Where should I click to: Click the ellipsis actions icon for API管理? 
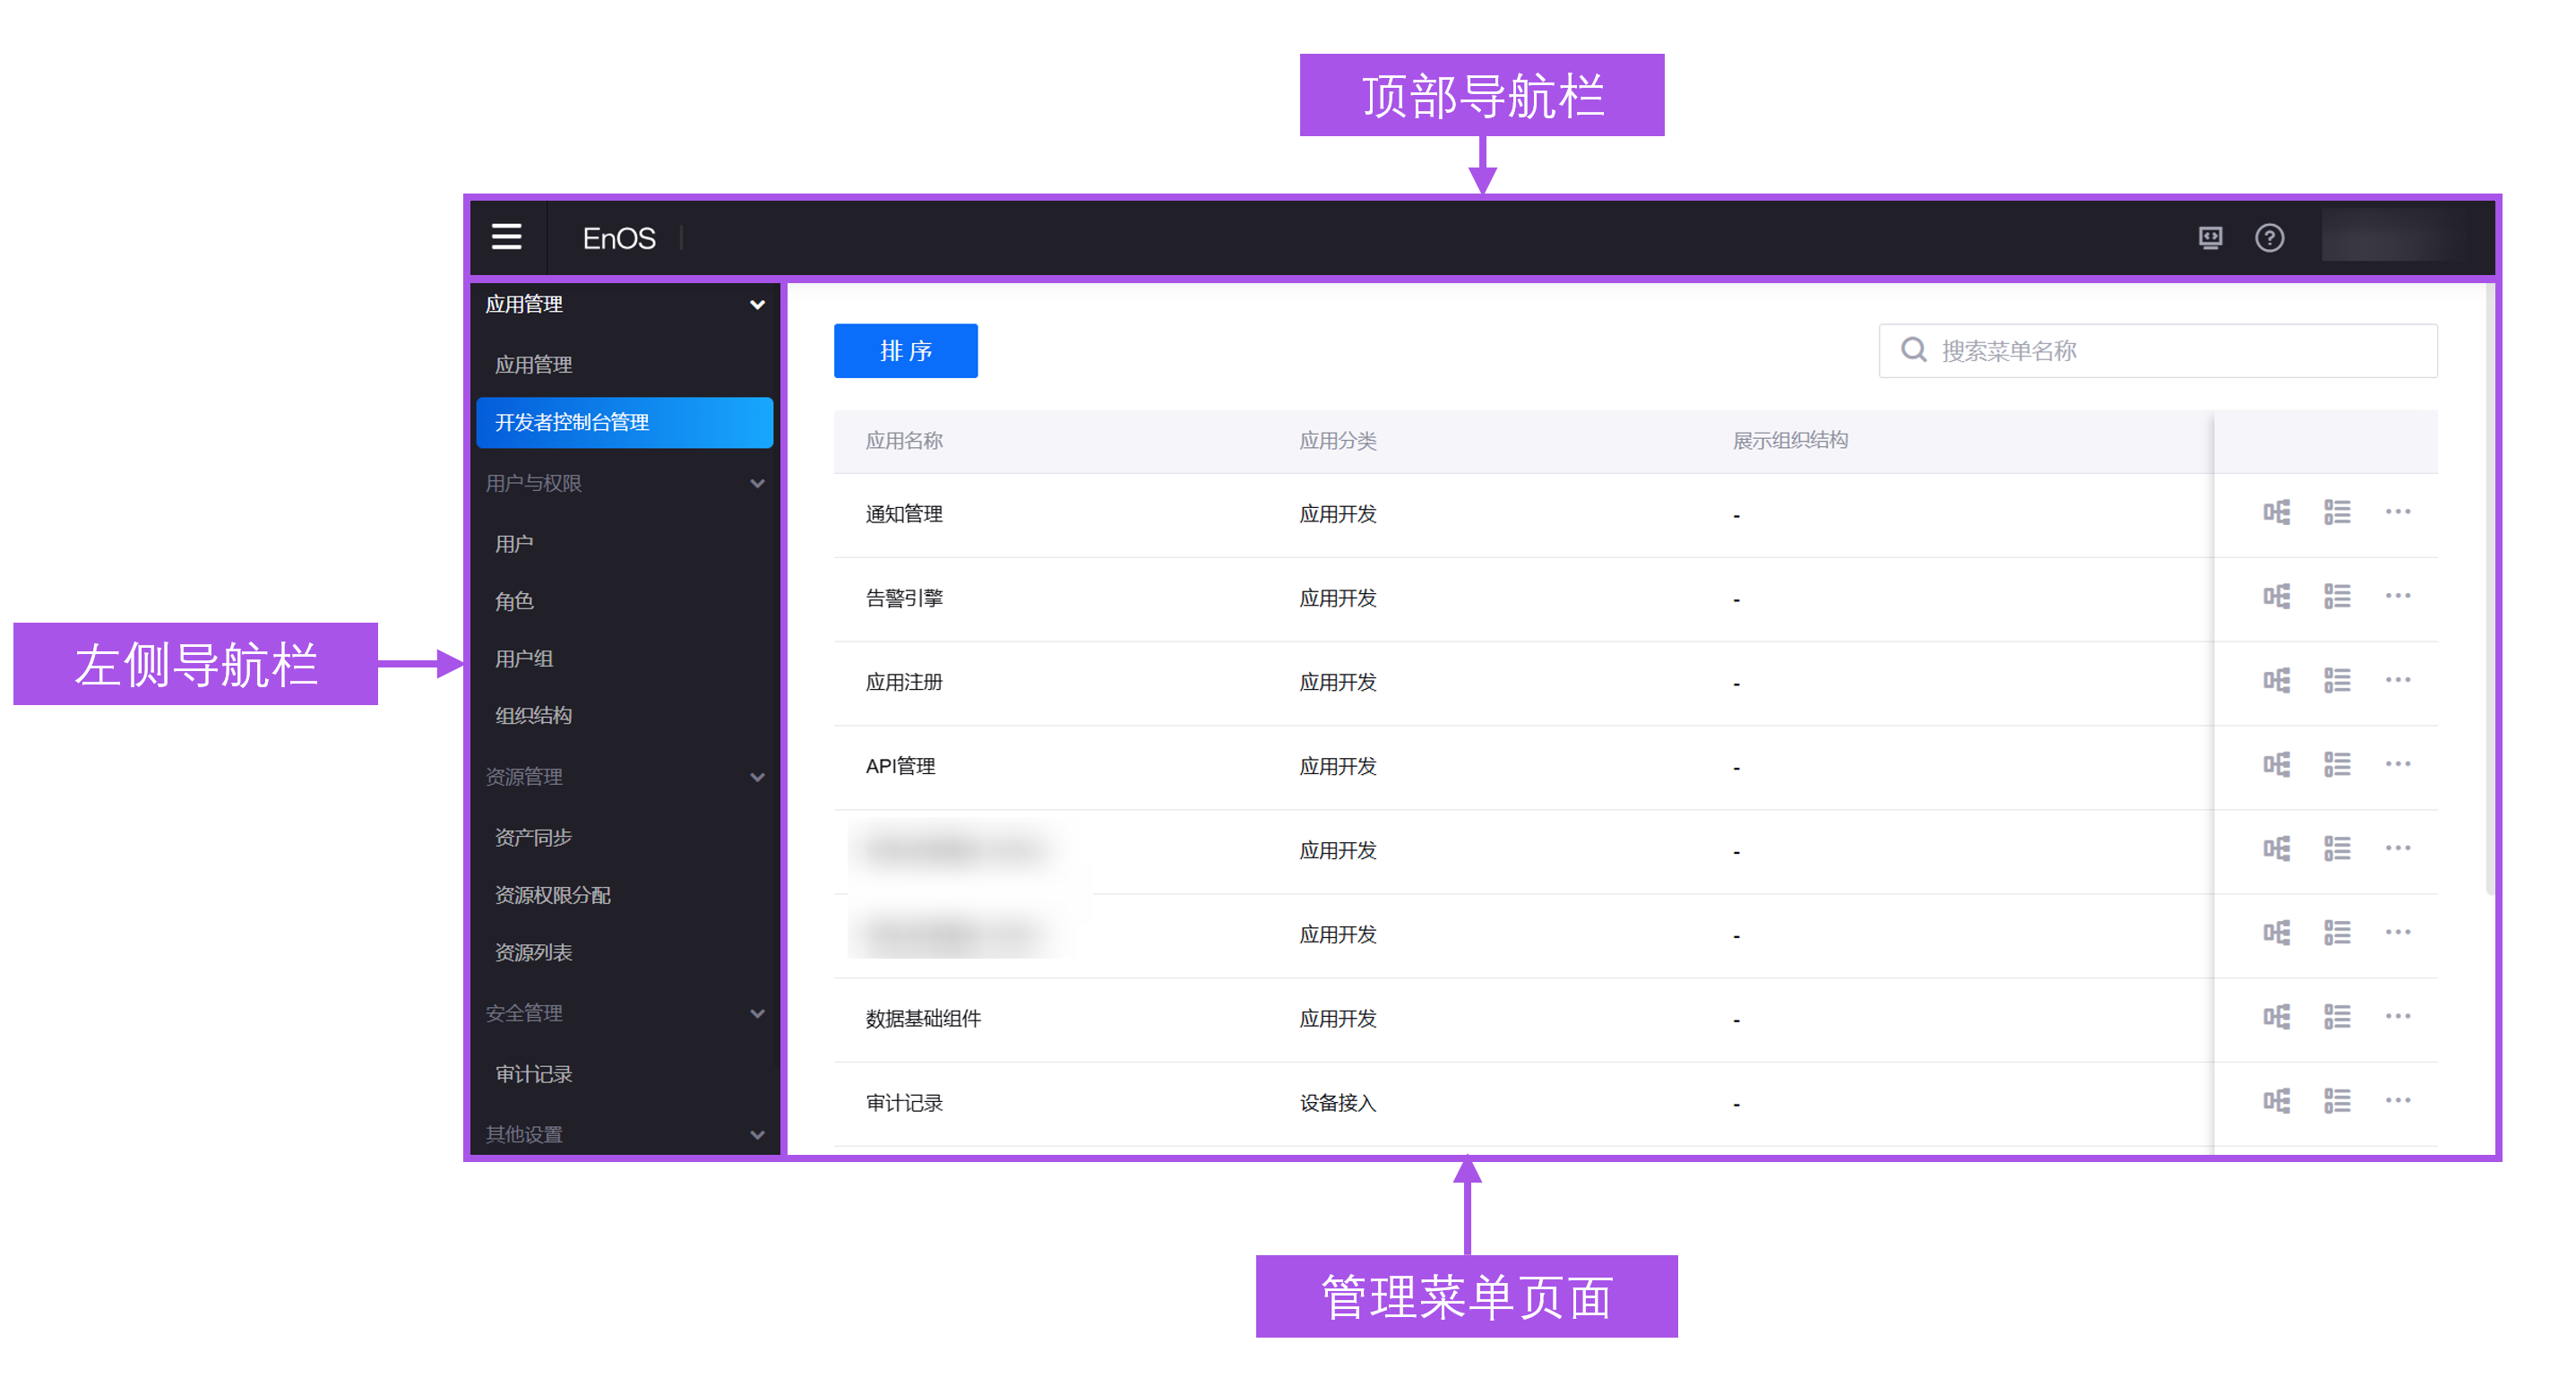click(2399, 764)
